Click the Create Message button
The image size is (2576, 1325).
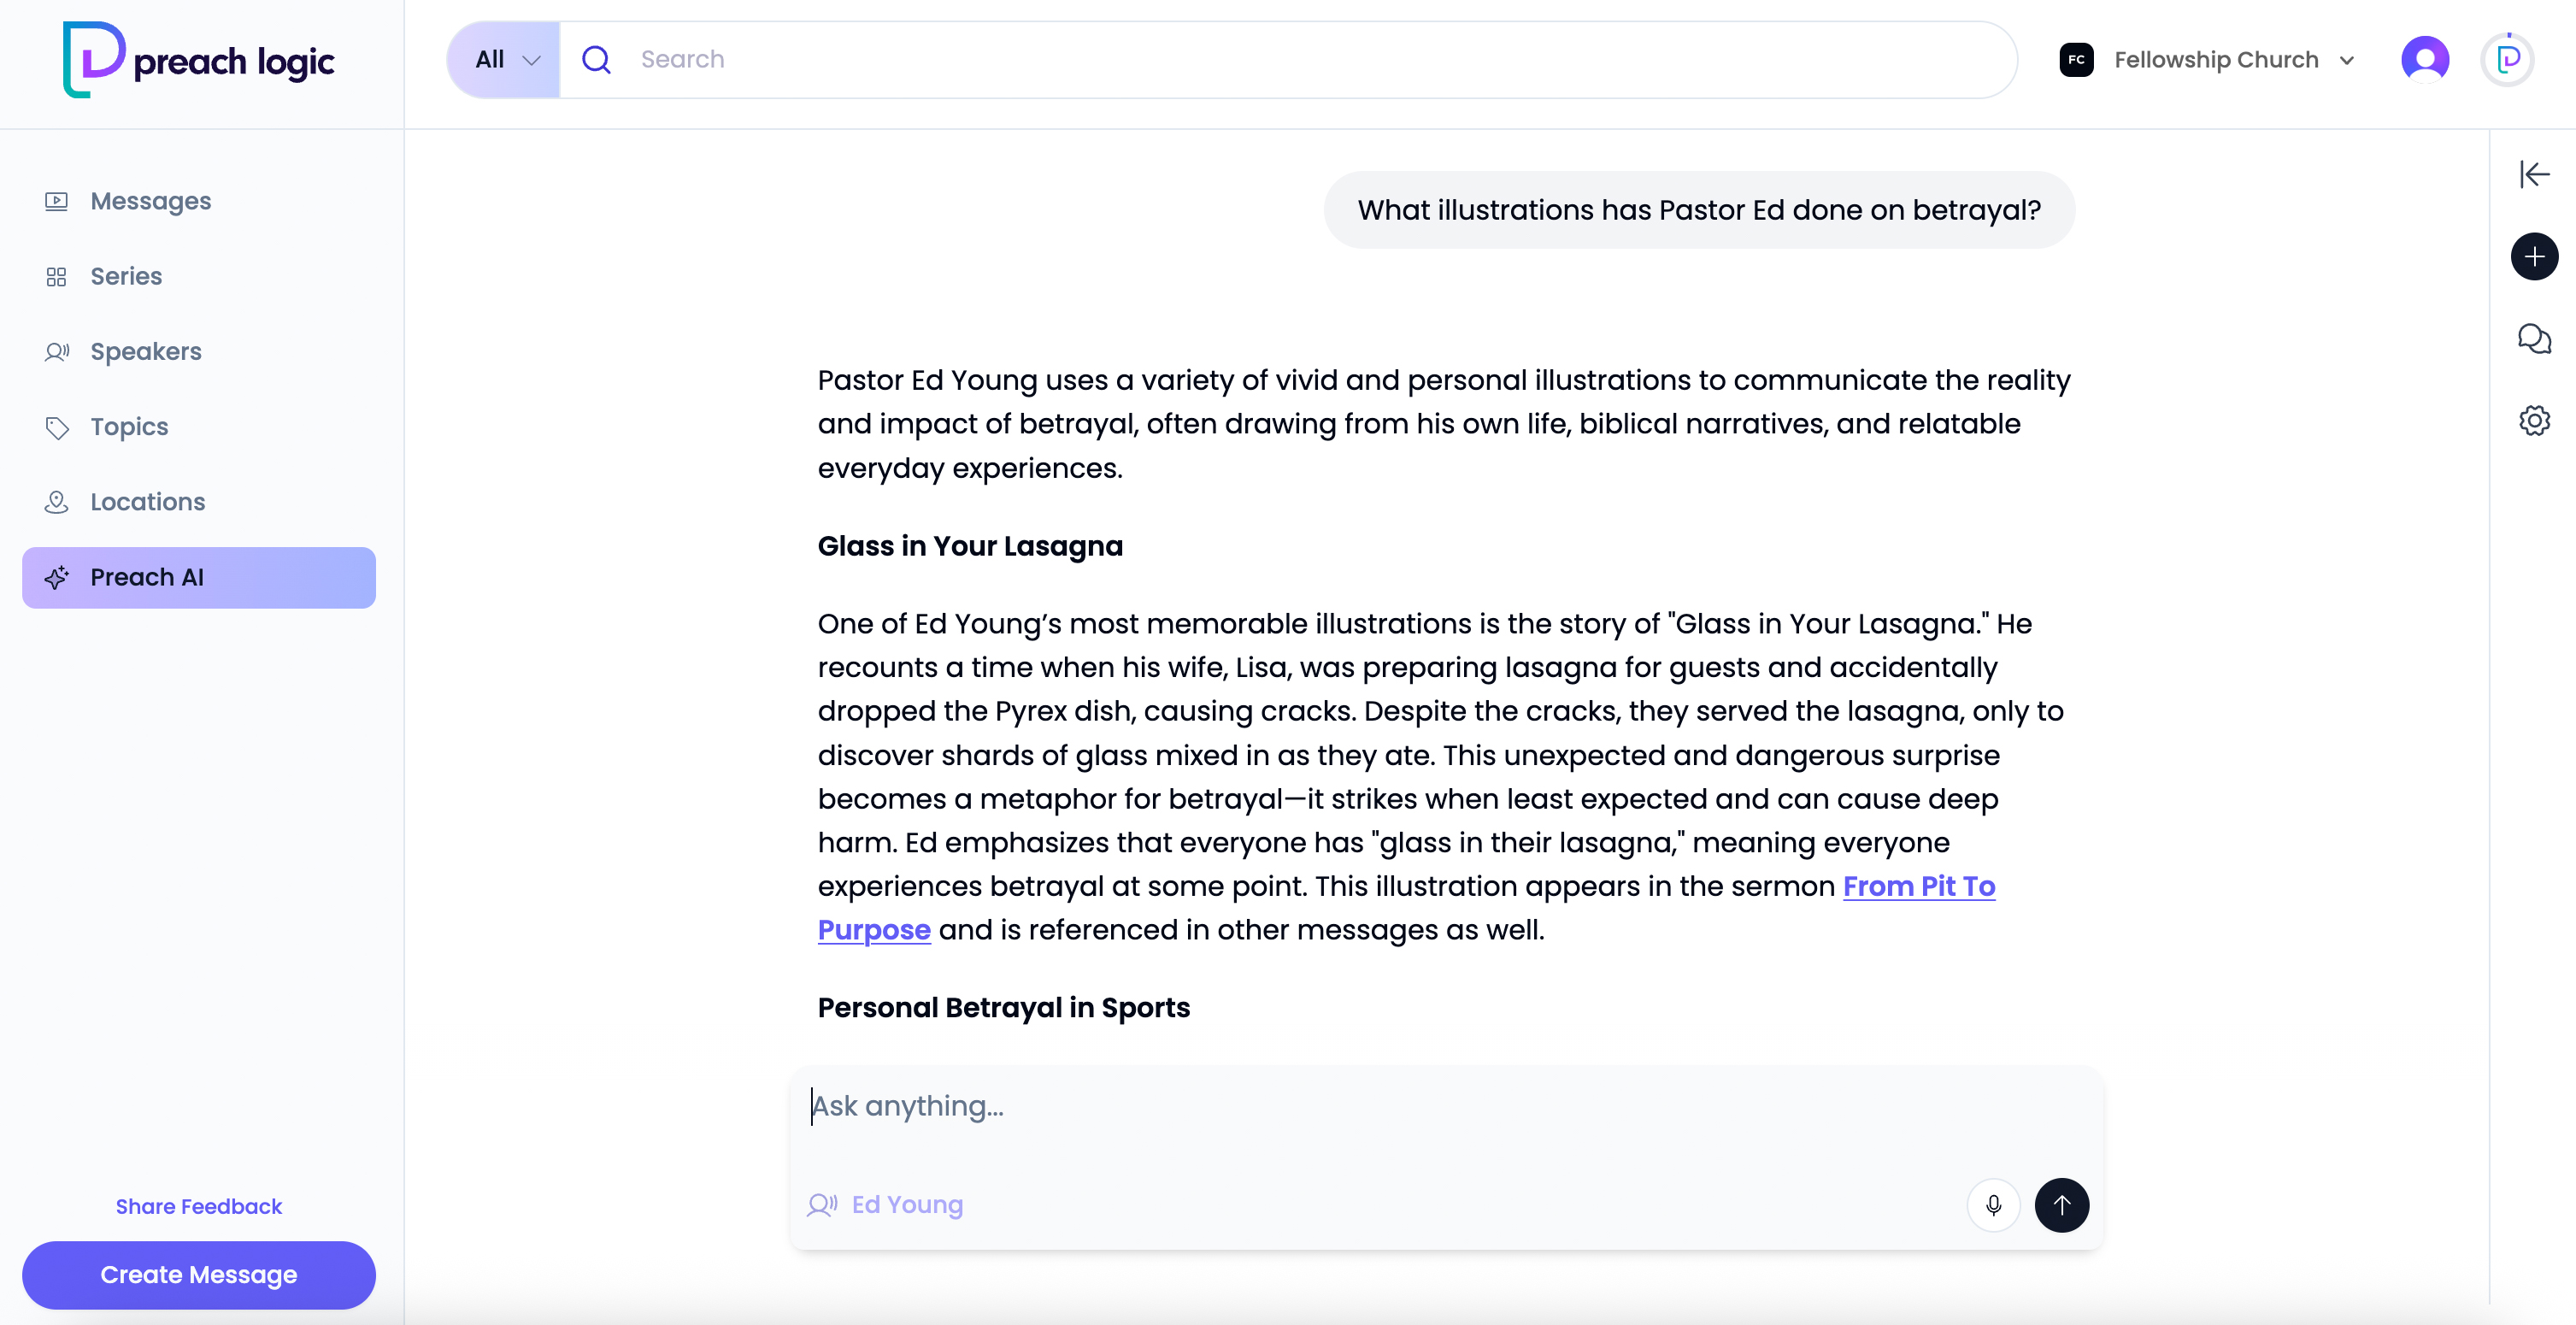tap(199, 1274)
